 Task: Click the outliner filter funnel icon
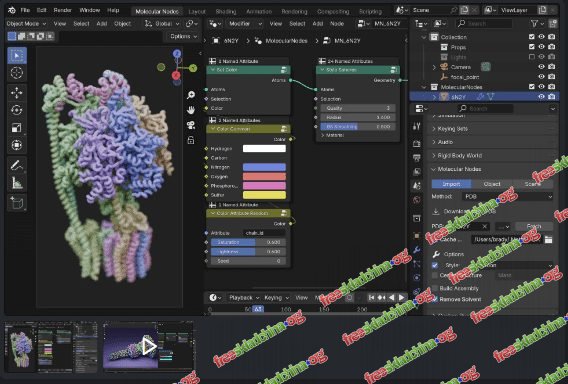534,24
